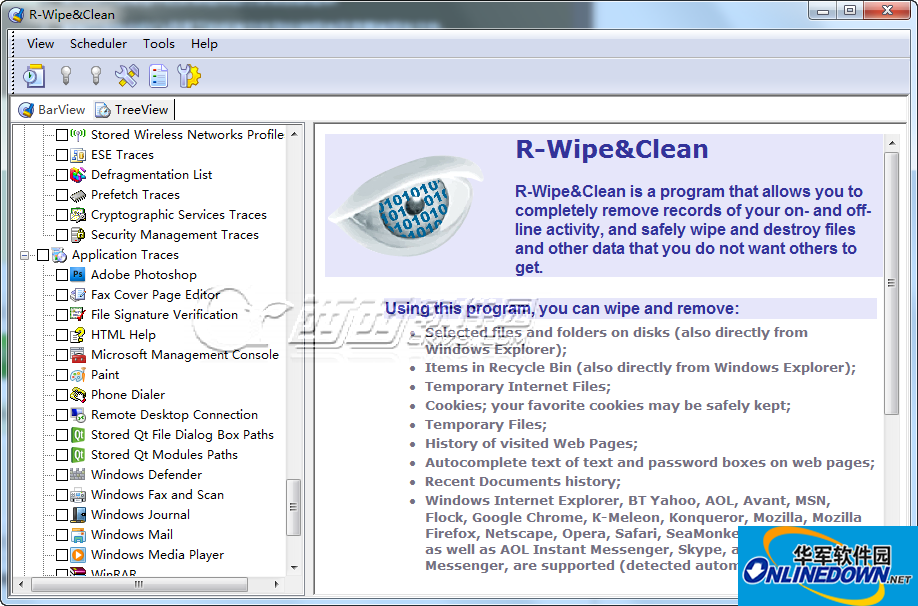Click the Windows Defender wall icon
This screenshot has width=918, height=606.
coord(78,475)
